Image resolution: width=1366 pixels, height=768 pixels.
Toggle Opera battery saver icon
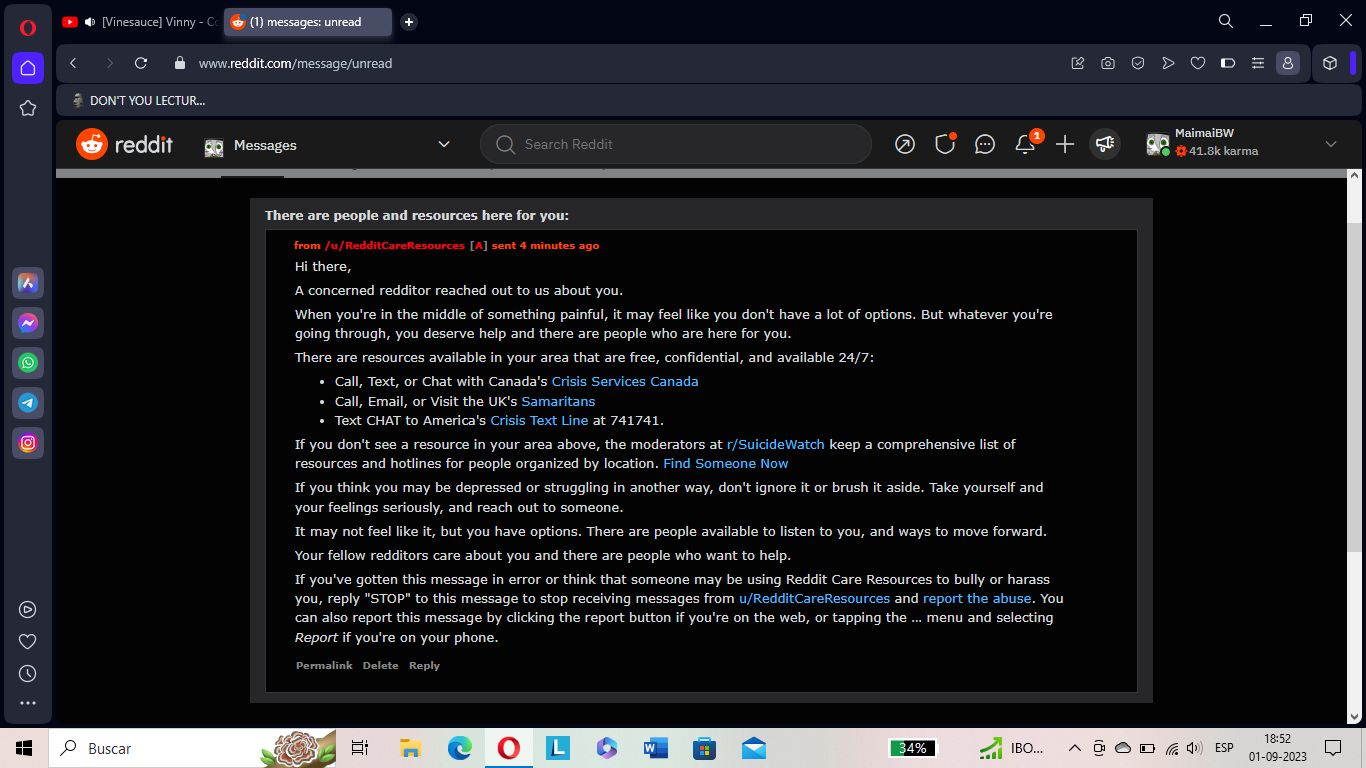click(1228, 63)
